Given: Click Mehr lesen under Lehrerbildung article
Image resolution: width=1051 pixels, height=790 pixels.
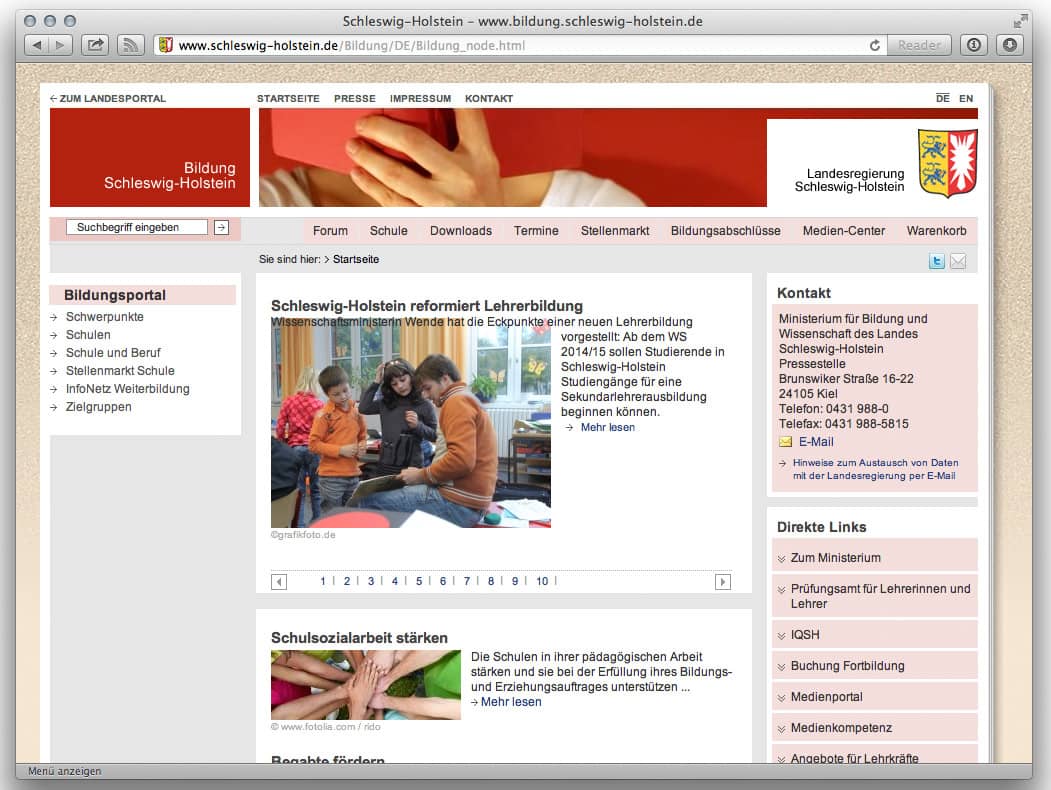Looking at the screenshot, I should [607, 428].
